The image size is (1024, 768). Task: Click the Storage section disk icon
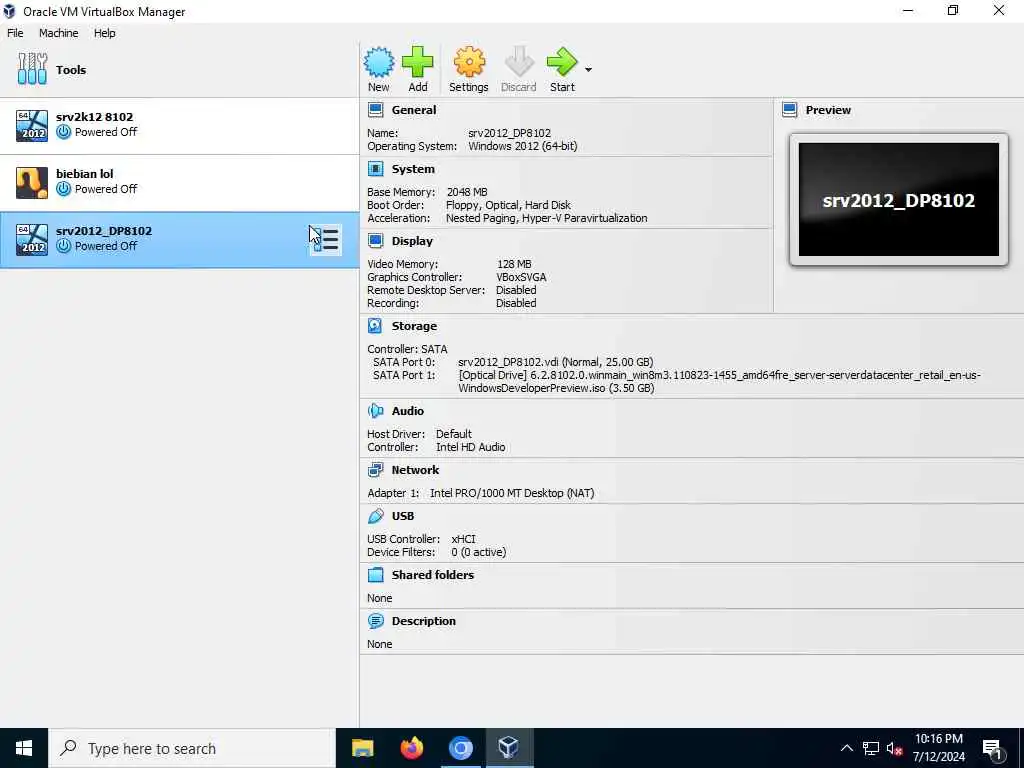pos(376,326)
